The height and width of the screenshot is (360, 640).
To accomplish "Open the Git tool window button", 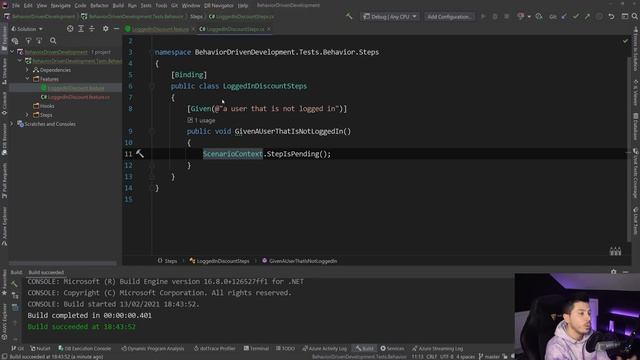I will (x=17, y=349).
